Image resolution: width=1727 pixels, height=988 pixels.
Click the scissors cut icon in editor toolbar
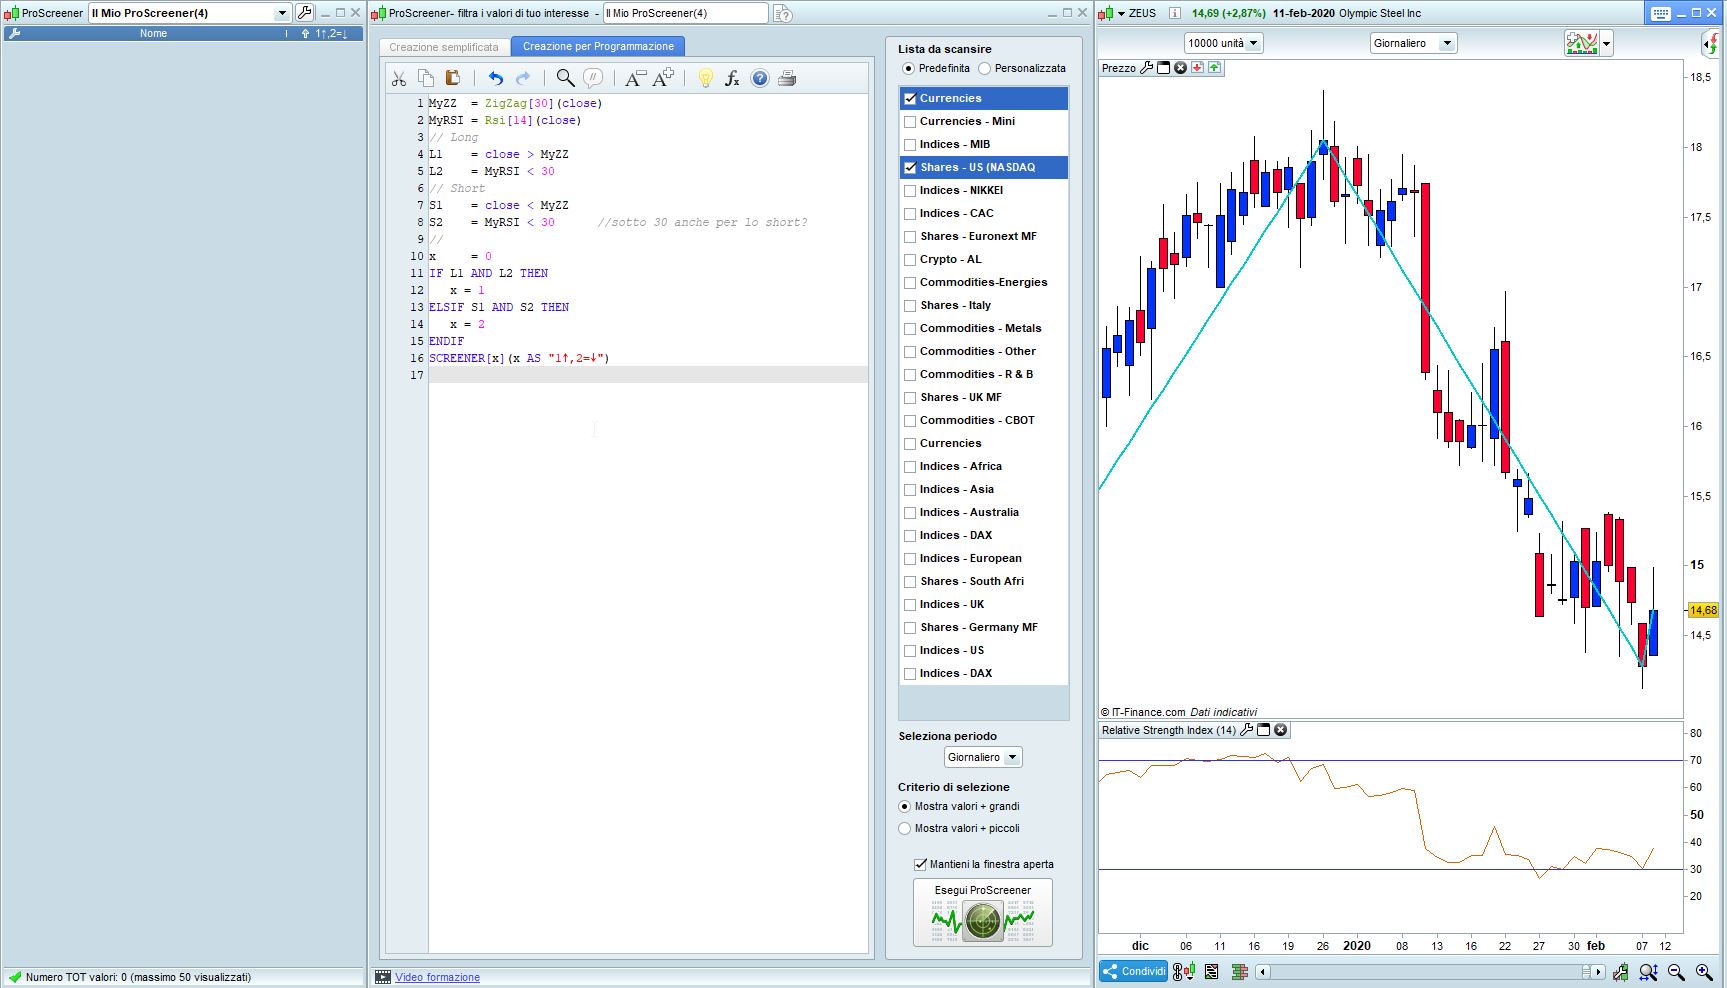pyautogui.click(x=399, y=78)
